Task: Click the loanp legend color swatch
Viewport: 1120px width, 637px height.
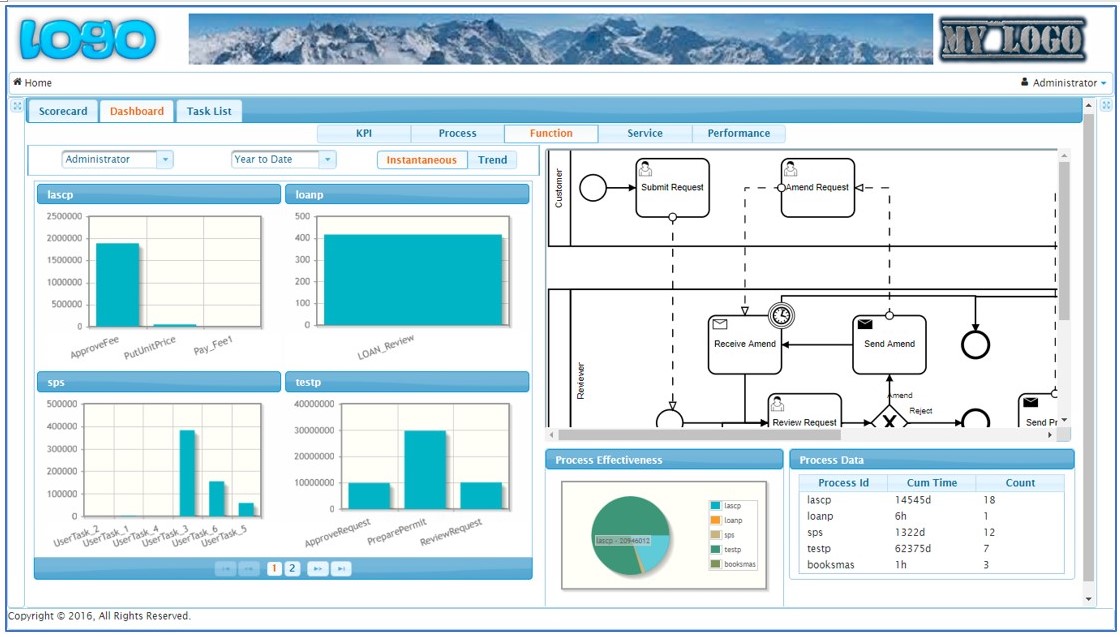Action: [715, 521]
